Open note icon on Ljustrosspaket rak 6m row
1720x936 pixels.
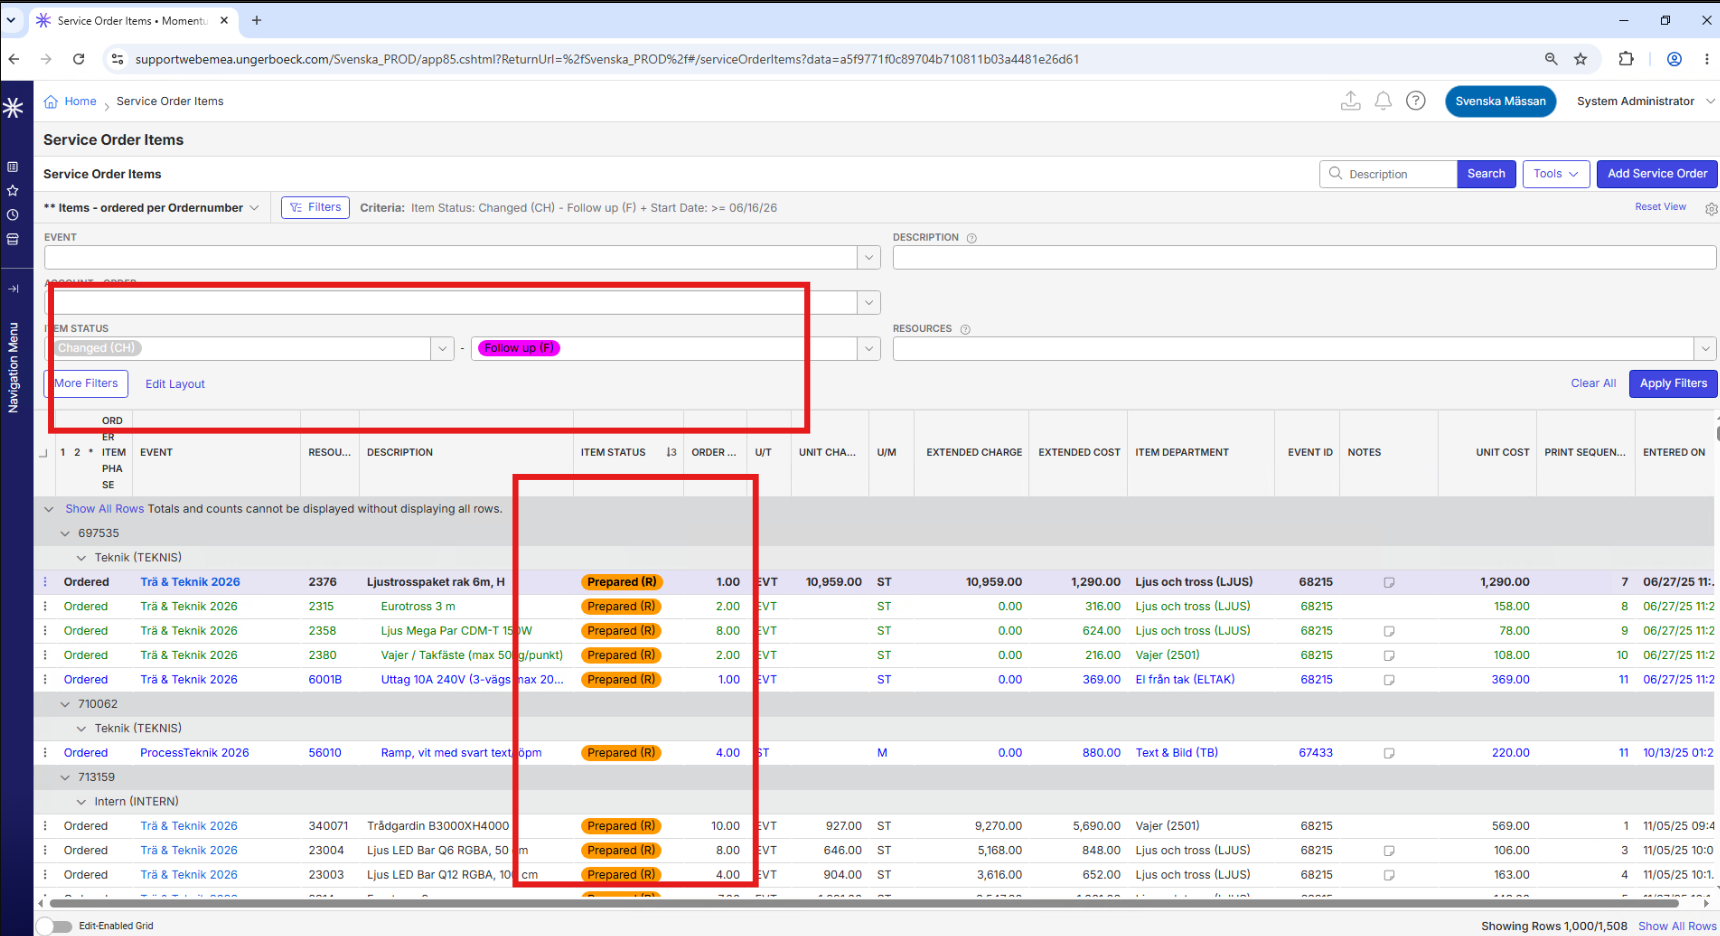1389,582
